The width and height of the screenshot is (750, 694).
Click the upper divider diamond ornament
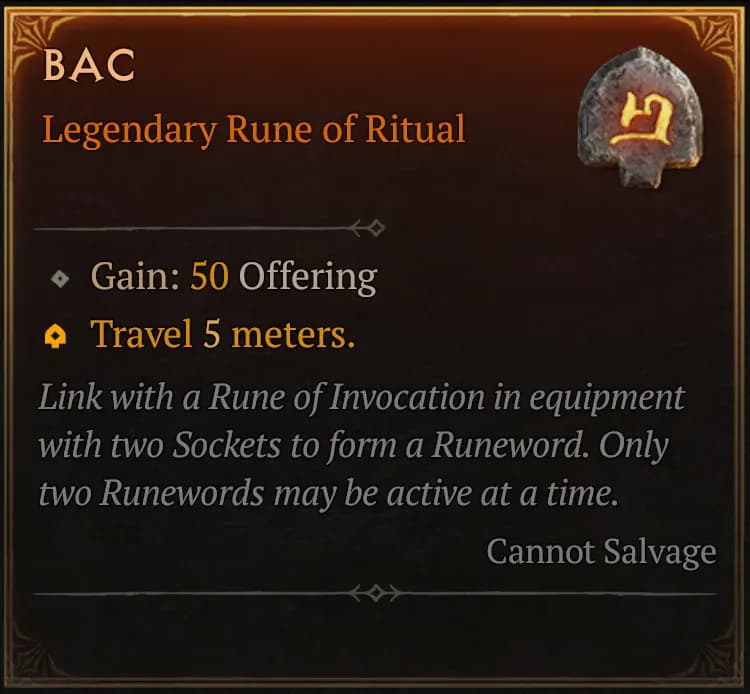click(376, 228)
